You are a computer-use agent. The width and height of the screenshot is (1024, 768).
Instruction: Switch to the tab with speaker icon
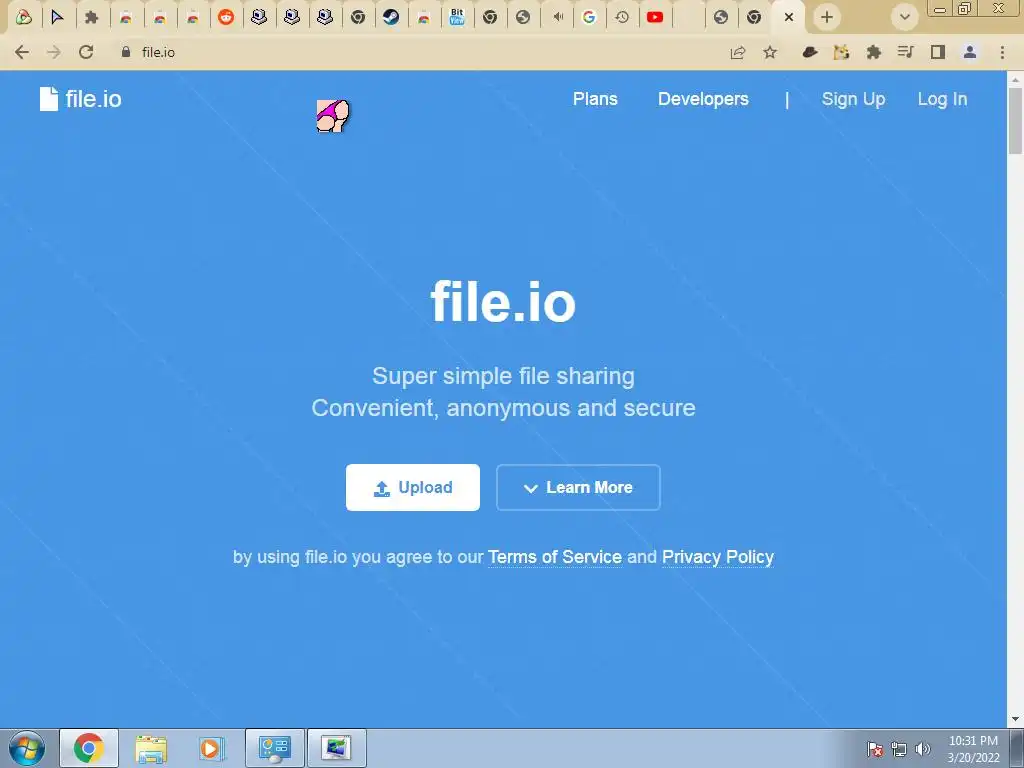(556, 18)
